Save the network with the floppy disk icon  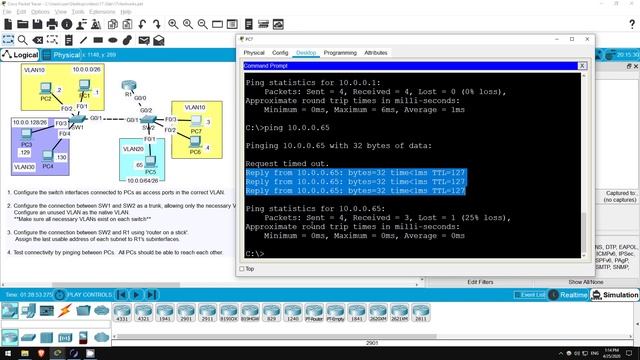pyautogui.click(x=37, y=24)
